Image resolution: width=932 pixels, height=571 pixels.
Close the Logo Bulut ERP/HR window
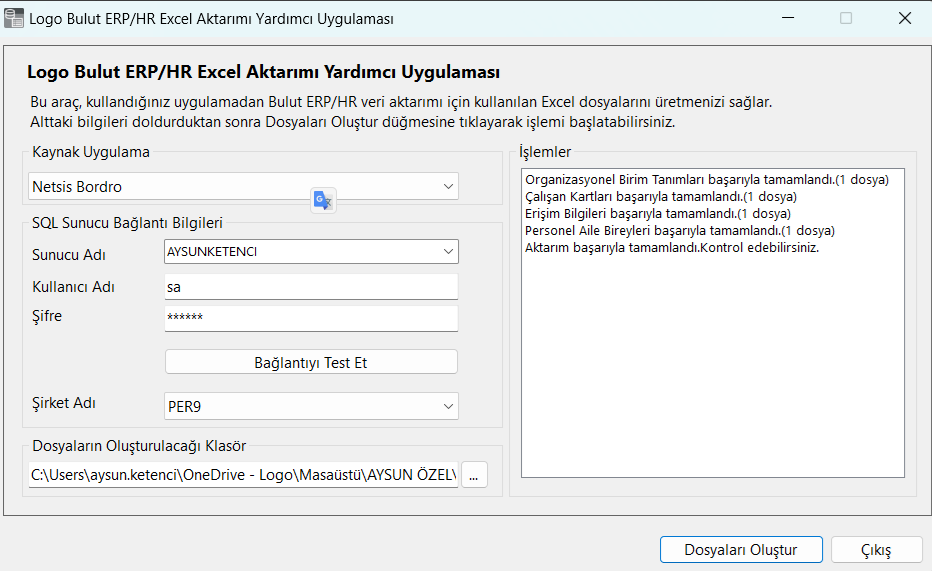pyautogui.click(x=904, y=18)
